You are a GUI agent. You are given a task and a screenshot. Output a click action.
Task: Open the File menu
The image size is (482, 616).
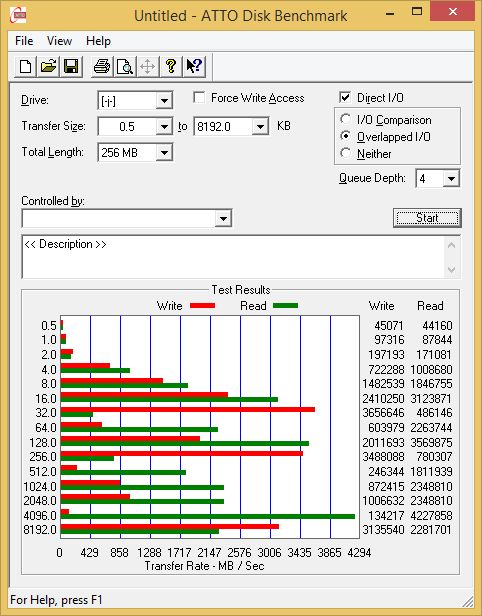tap(24, 41)
